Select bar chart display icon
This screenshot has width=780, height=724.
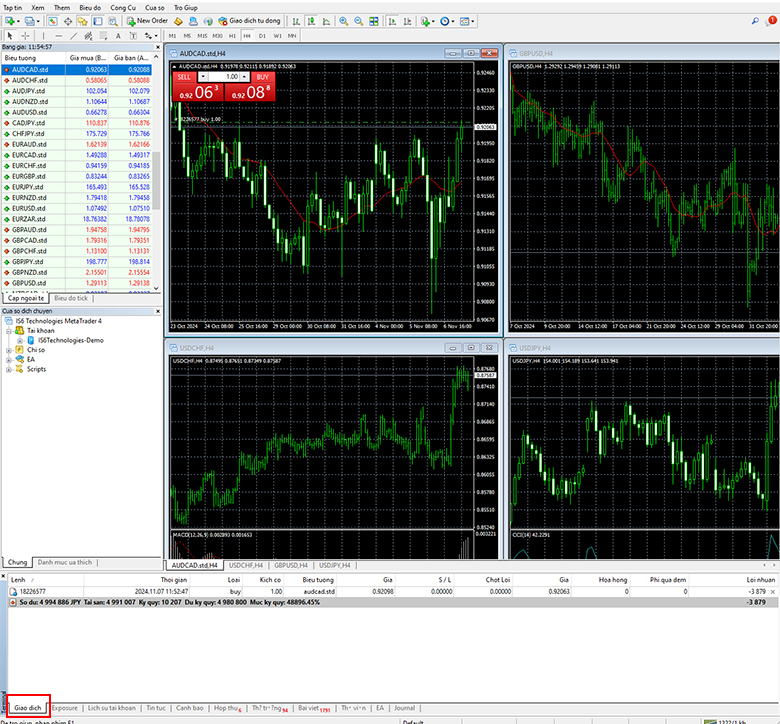296,21
